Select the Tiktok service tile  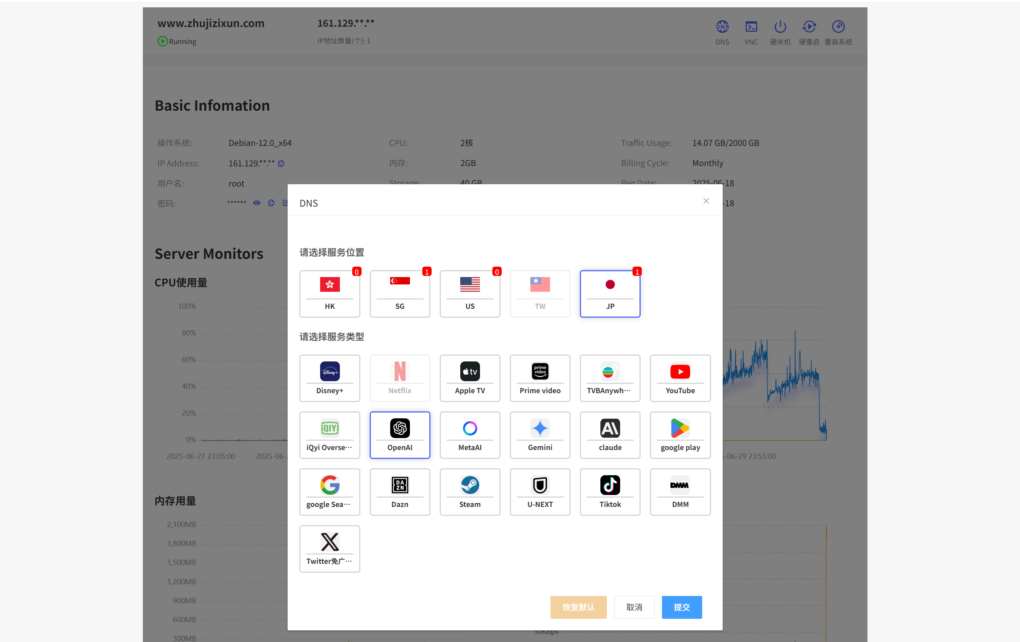(610, 492)
